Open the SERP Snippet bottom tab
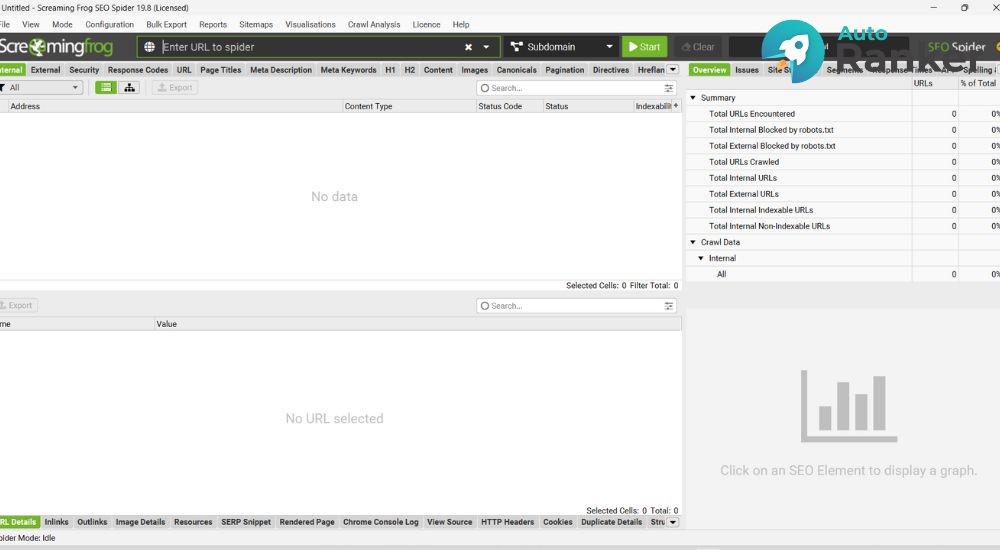The image size is (1000, 550). pyautogui.click(x=246, y=522)
